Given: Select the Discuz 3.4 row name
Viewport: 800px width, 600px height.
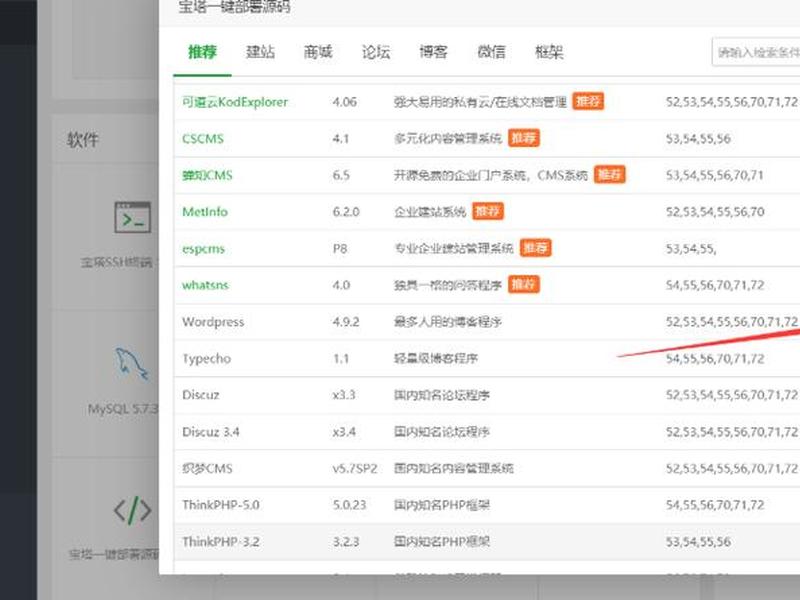Looking at the screenshot, I should (210, 432).
